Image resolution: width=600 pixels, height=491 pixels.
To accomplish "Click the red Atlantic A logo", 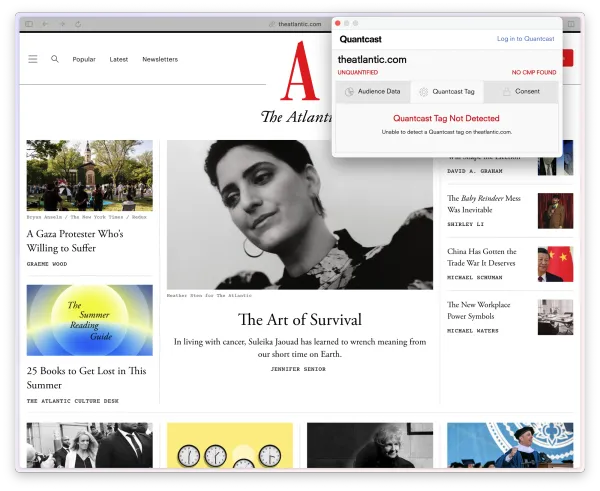I will pos(300,71).
